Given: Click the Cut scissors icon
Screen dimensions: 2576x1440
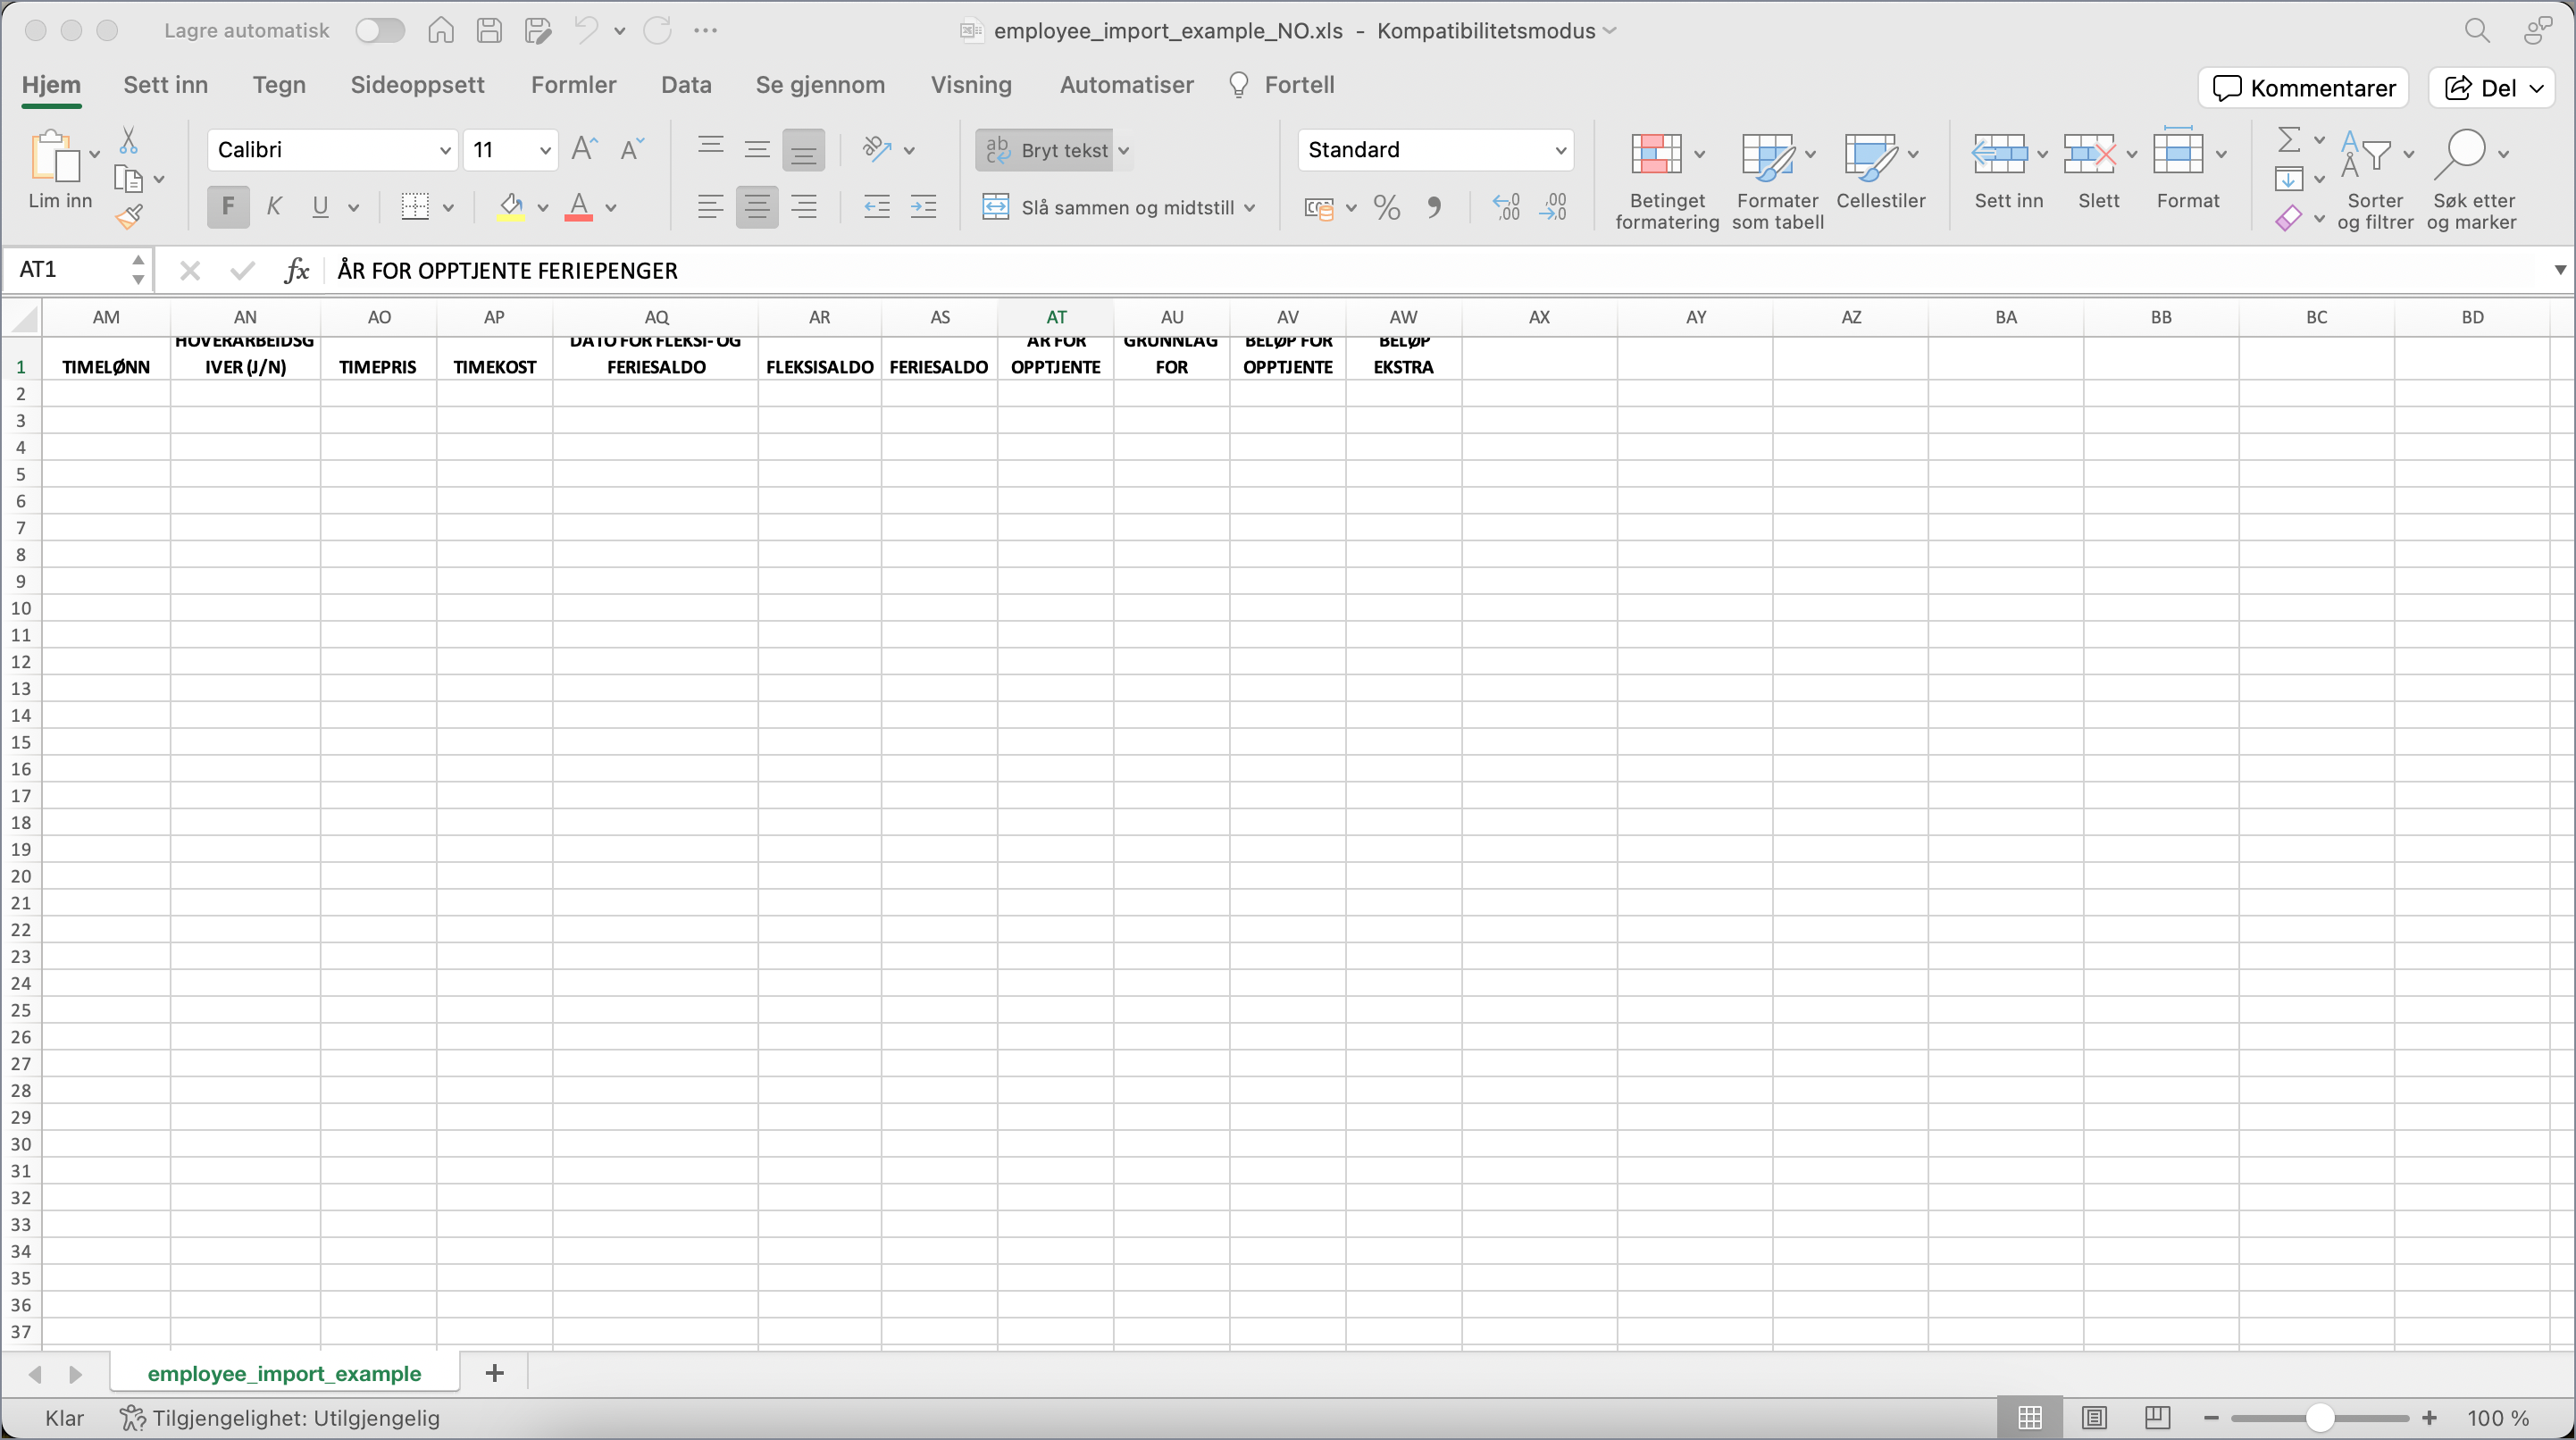Looking at the screenshot, I should [x=129, y=139].
